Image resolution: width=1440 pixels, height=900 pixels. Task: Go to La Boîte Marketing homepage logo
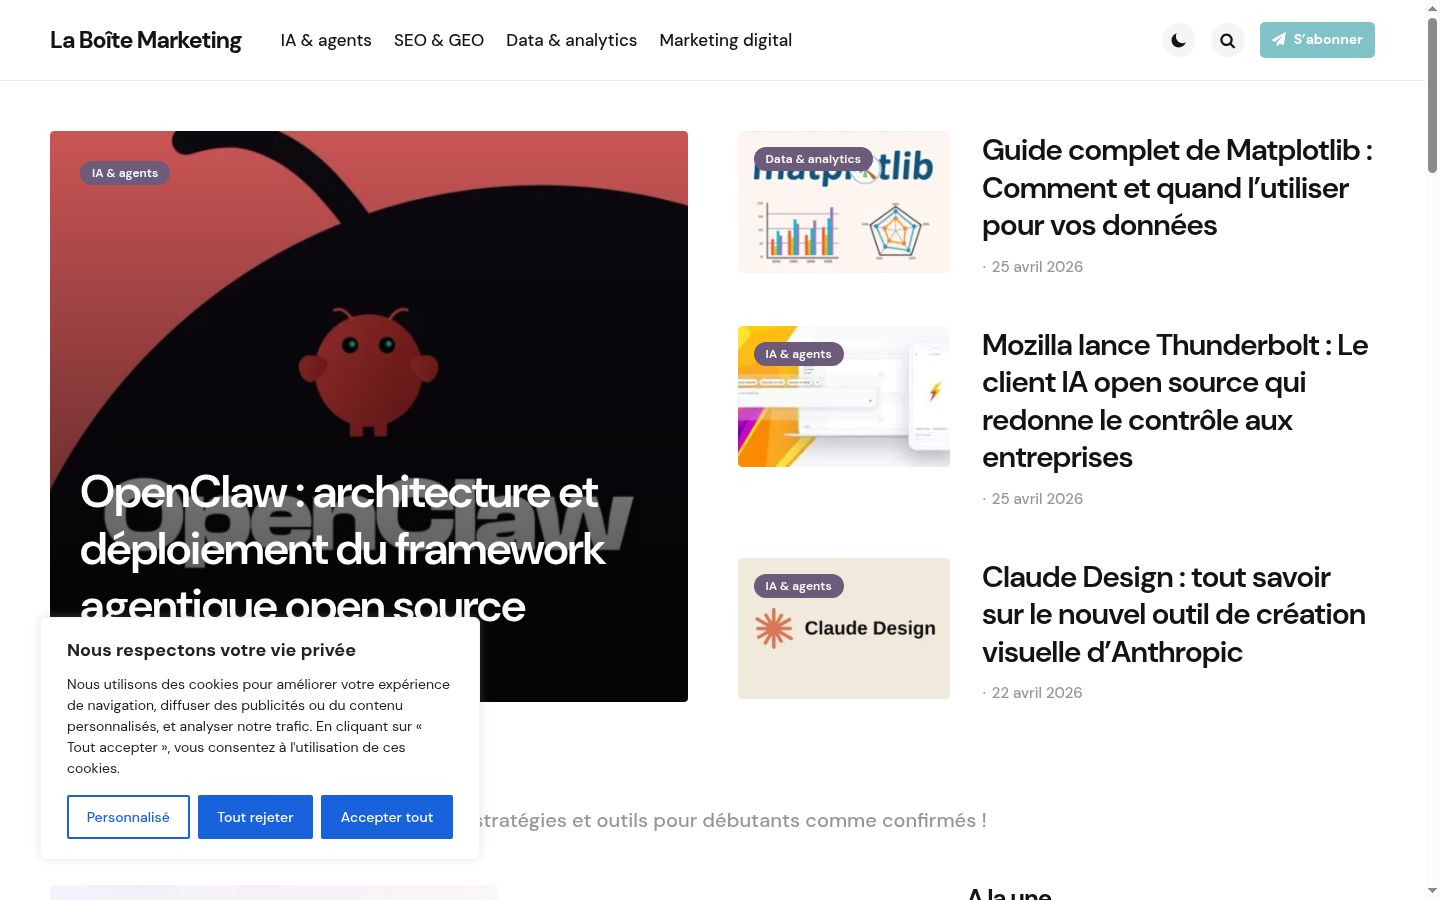146,40
